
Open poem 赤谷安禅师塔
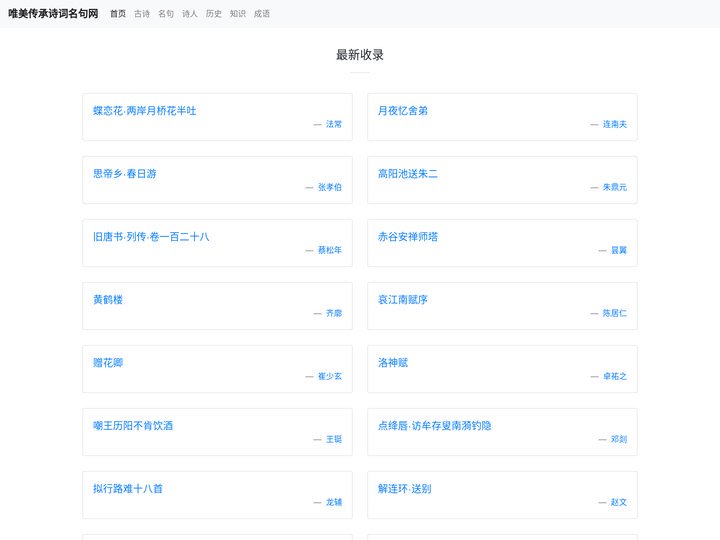click(x=408, y=236)
